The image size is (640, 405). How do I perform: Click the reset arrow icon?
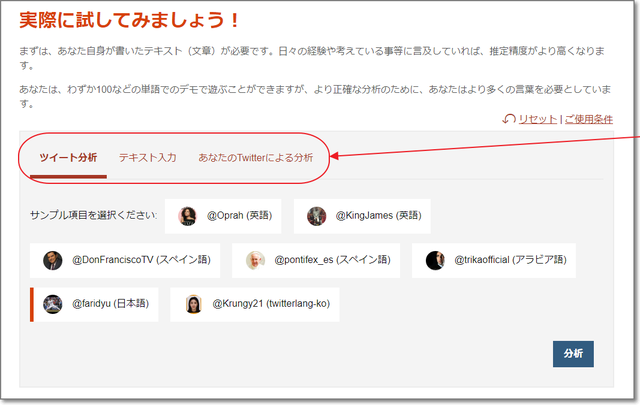click(x=509, y=119)
